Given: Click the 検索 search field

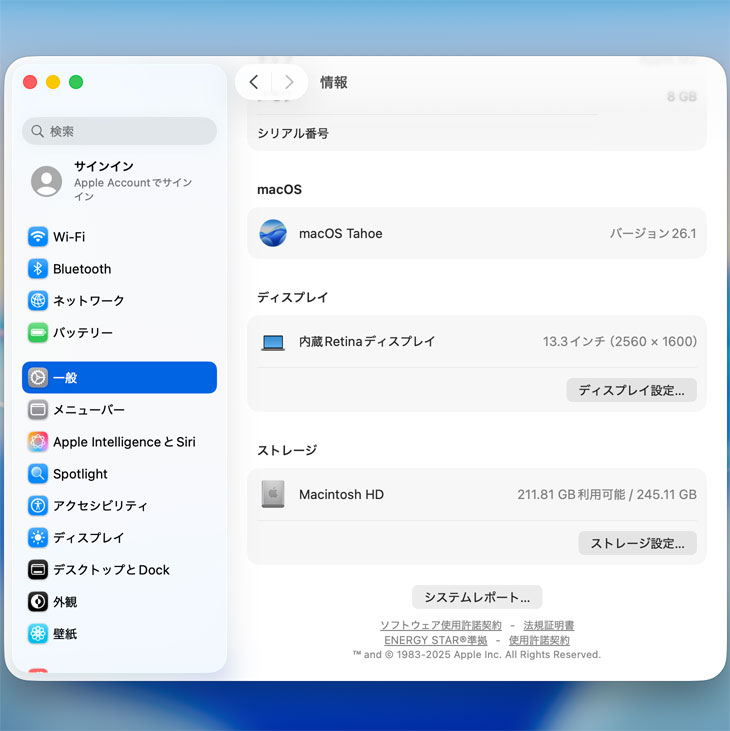Looking at the screenshot, I should (119, 131).
